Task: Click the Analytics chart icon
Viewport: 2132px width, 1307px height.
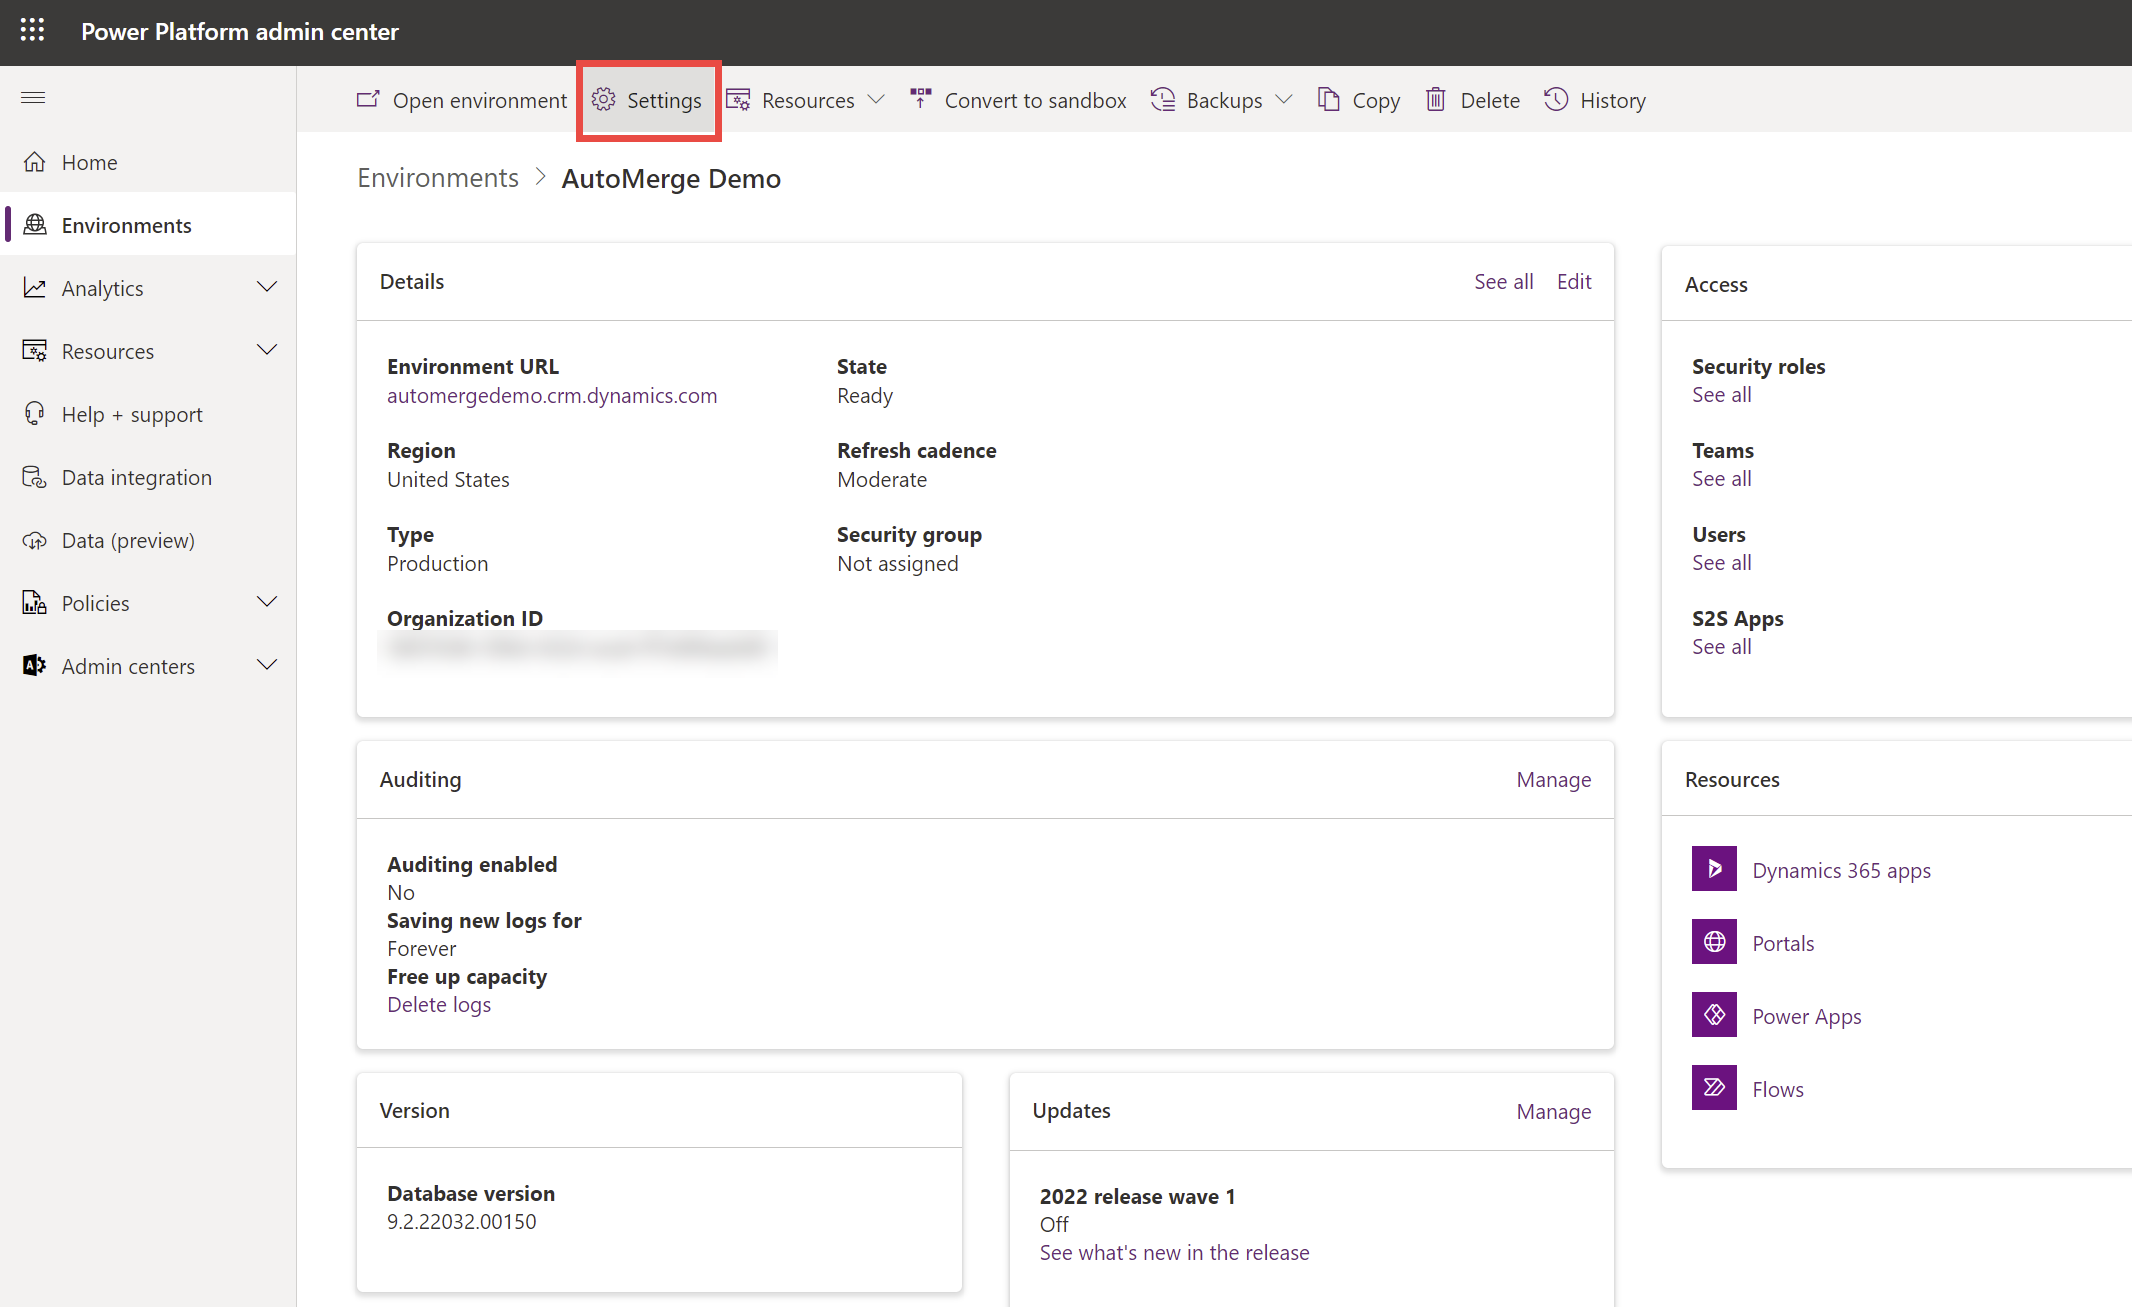Action: [35, 288]
